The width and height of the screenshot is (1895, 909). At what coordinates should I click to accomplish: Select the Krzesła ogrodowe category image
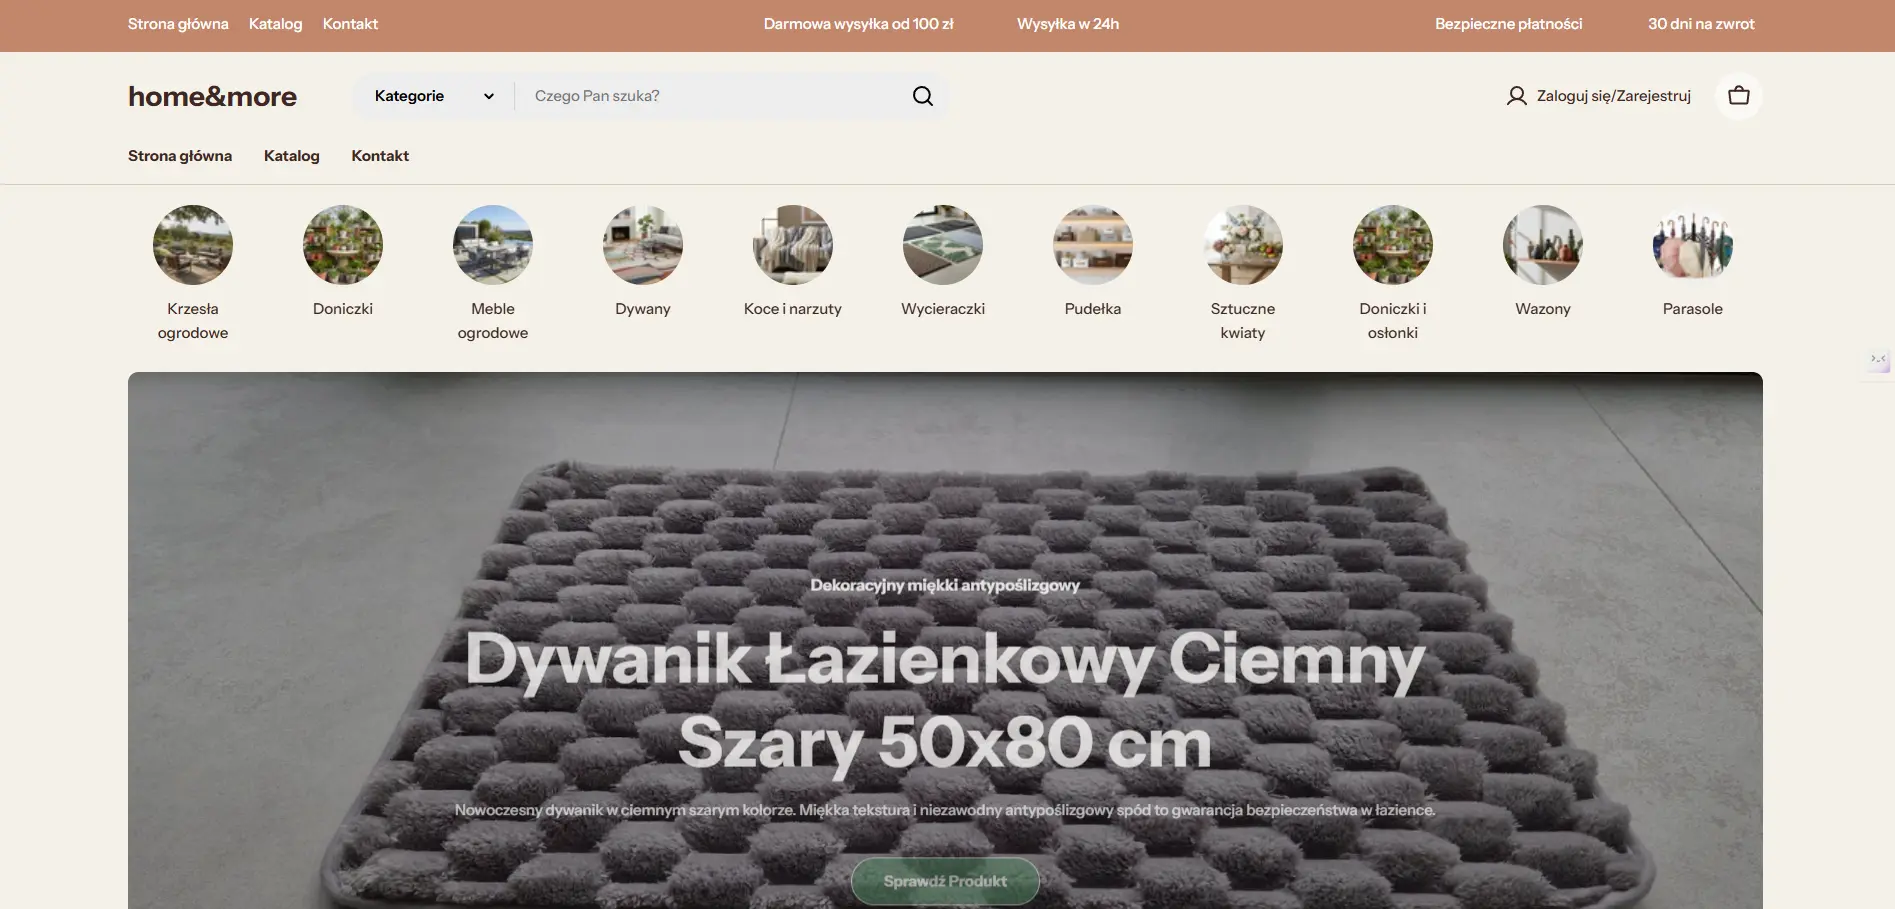click(192, 244)
